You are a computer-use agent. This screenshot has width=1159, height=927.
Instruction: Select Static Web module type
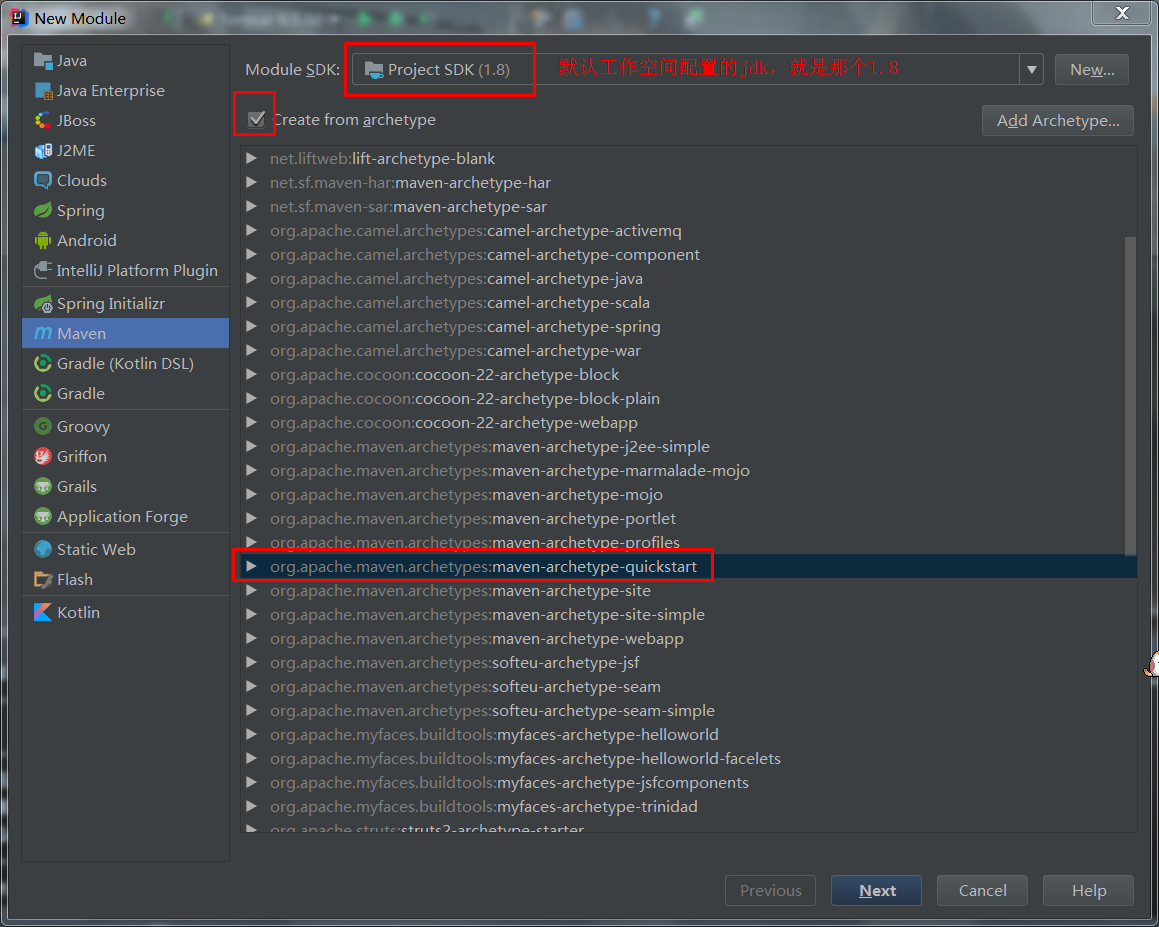tap(126, 549)
